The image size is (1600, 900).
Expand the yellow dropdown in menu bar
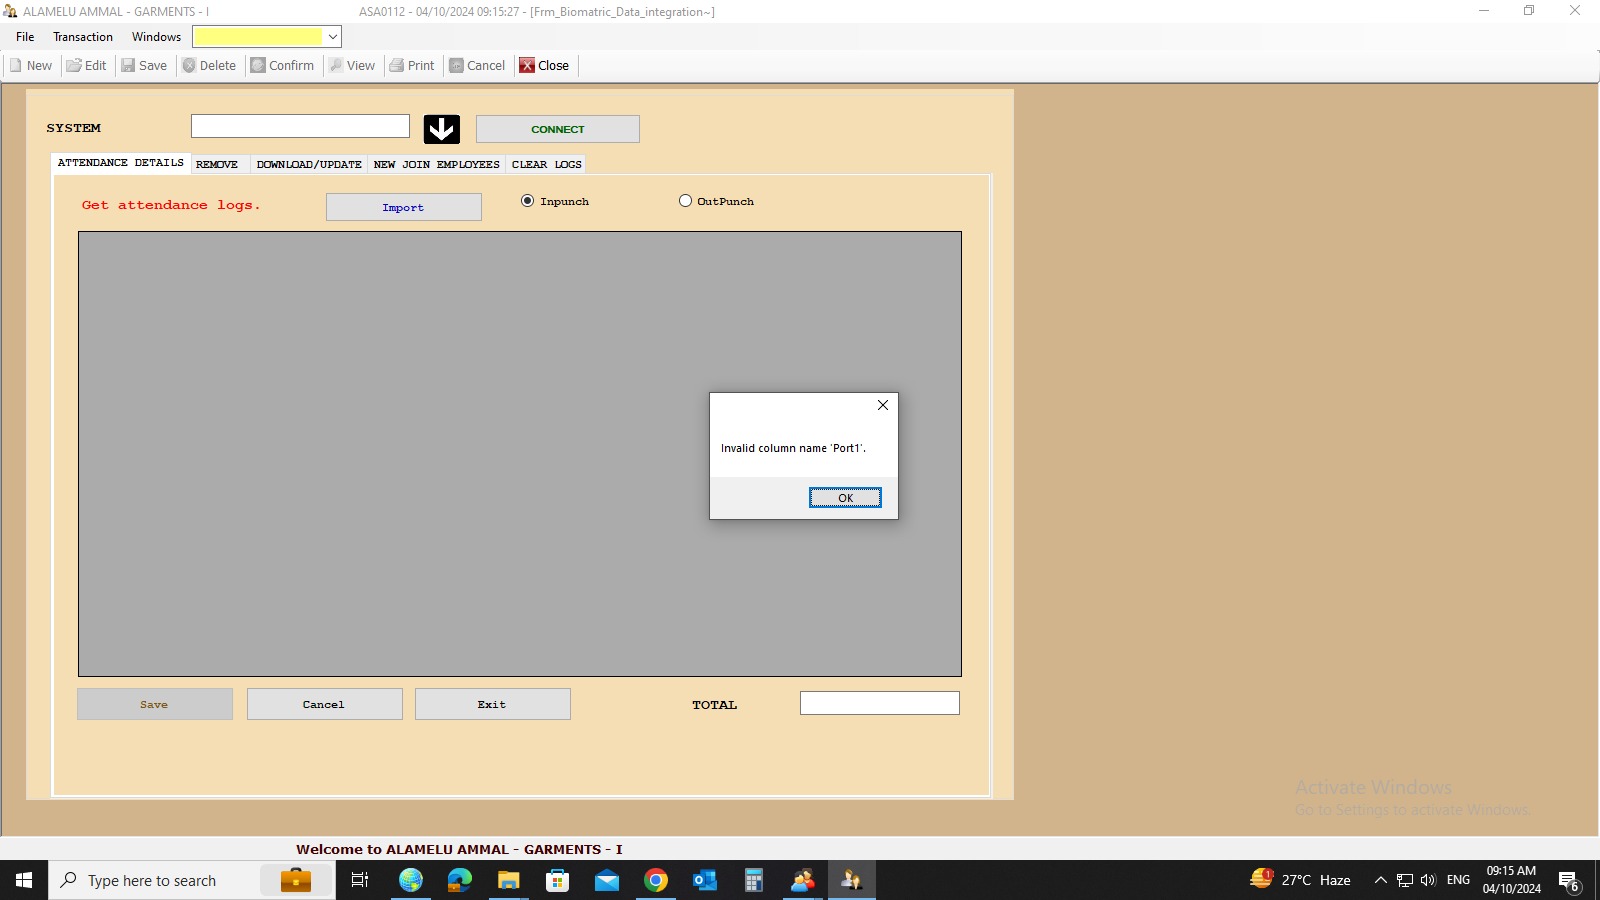point(332,37)
